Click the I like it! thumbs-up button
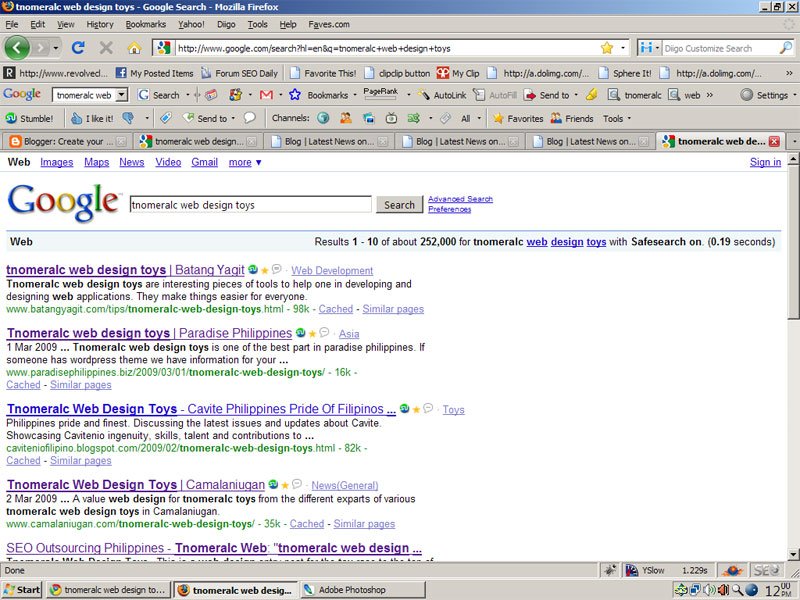The image size is (800, 600). [92, 118]
